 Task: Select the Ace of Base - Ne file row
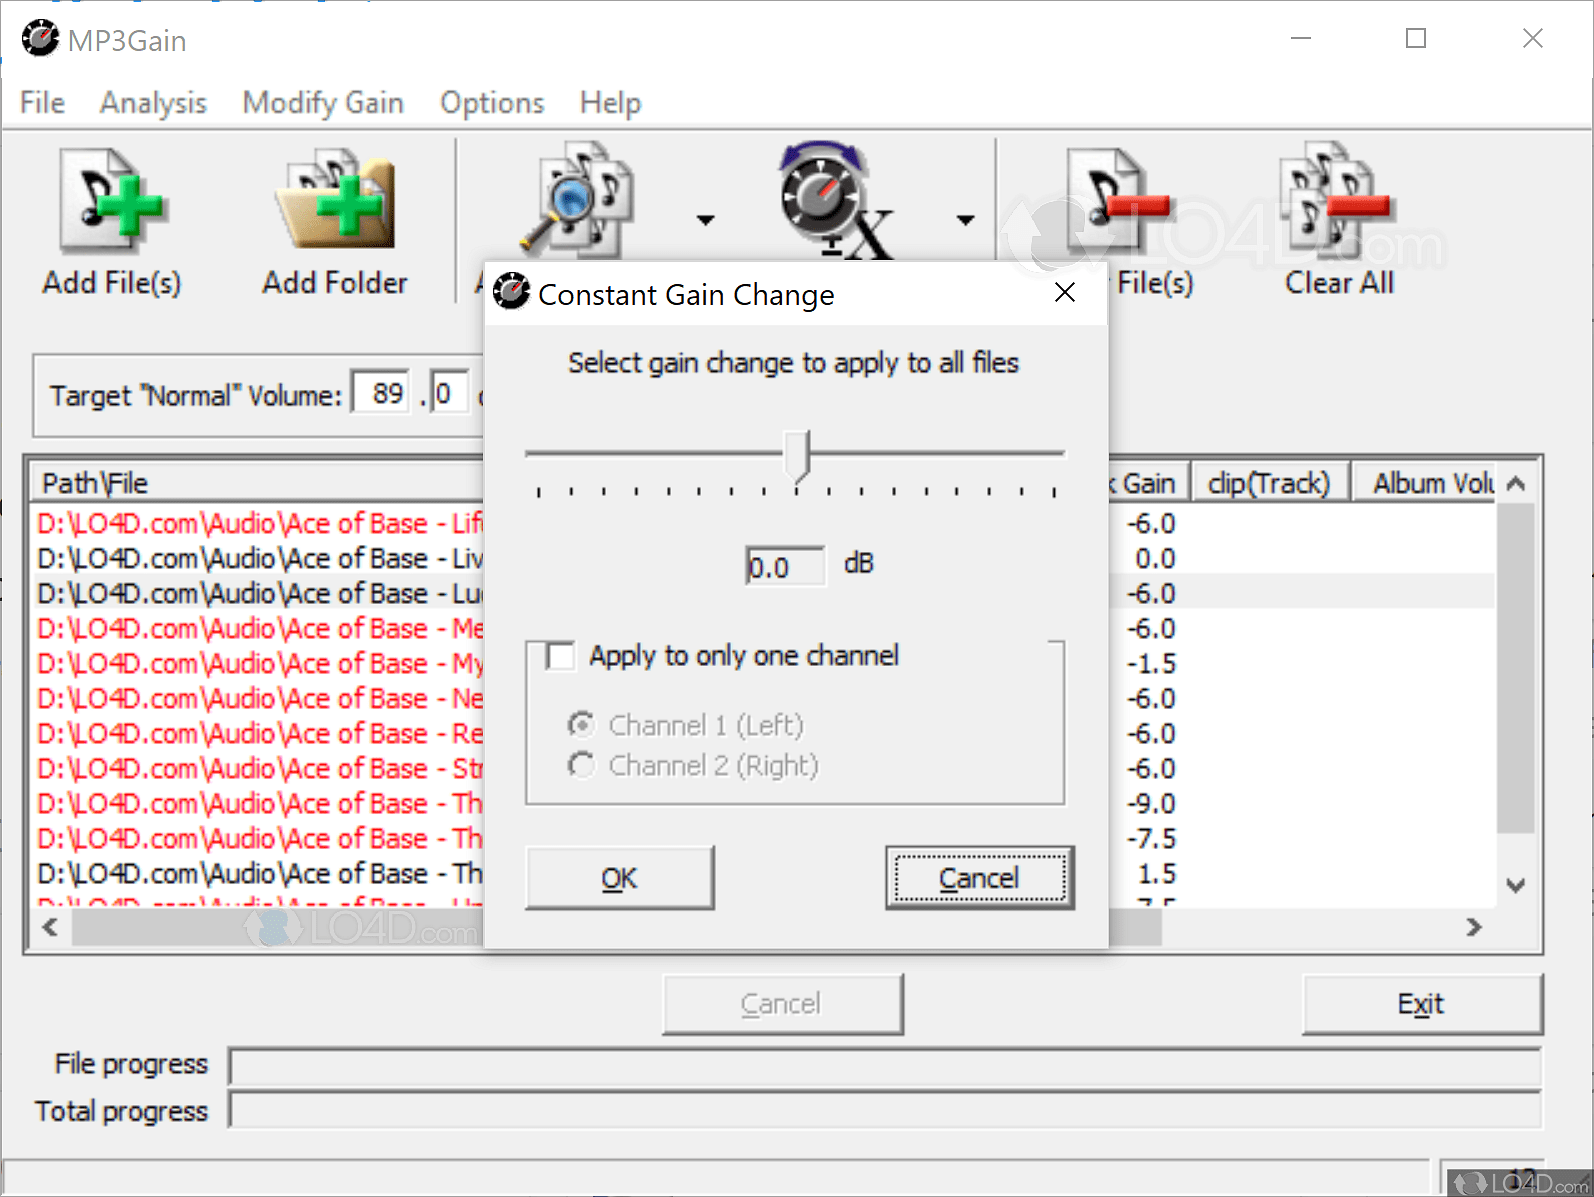click(260, 698)
